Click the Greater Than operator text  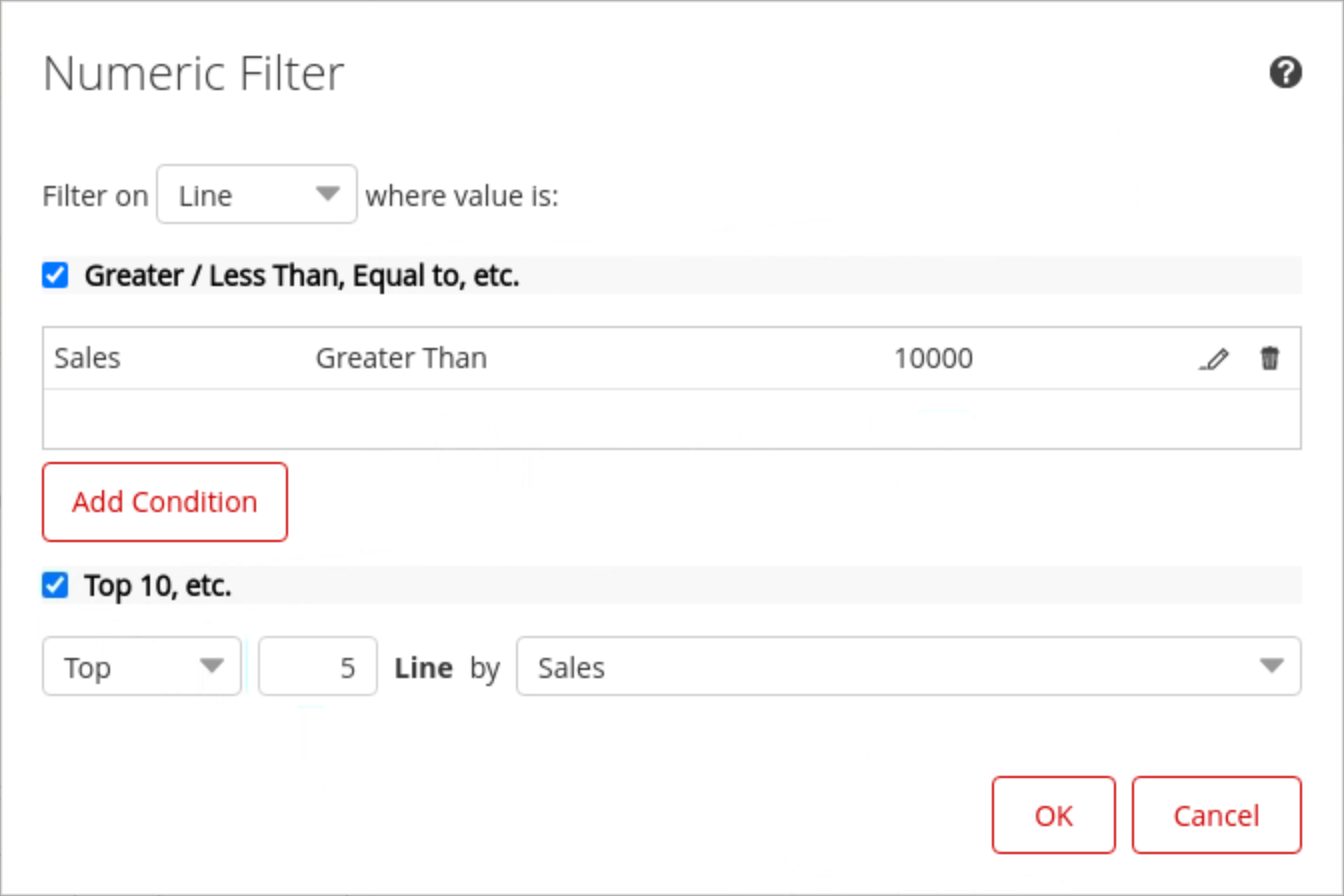[x=401, y=358]
